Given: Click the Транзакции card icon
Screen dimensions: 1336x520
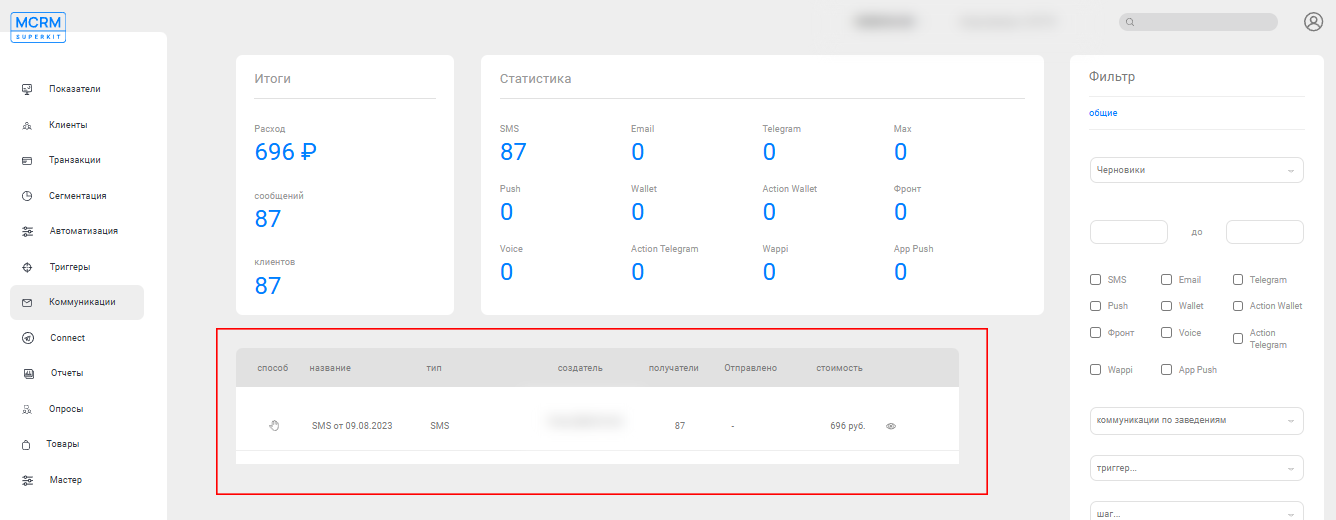Looking at the screenshot, I should [x=28, y=160].
